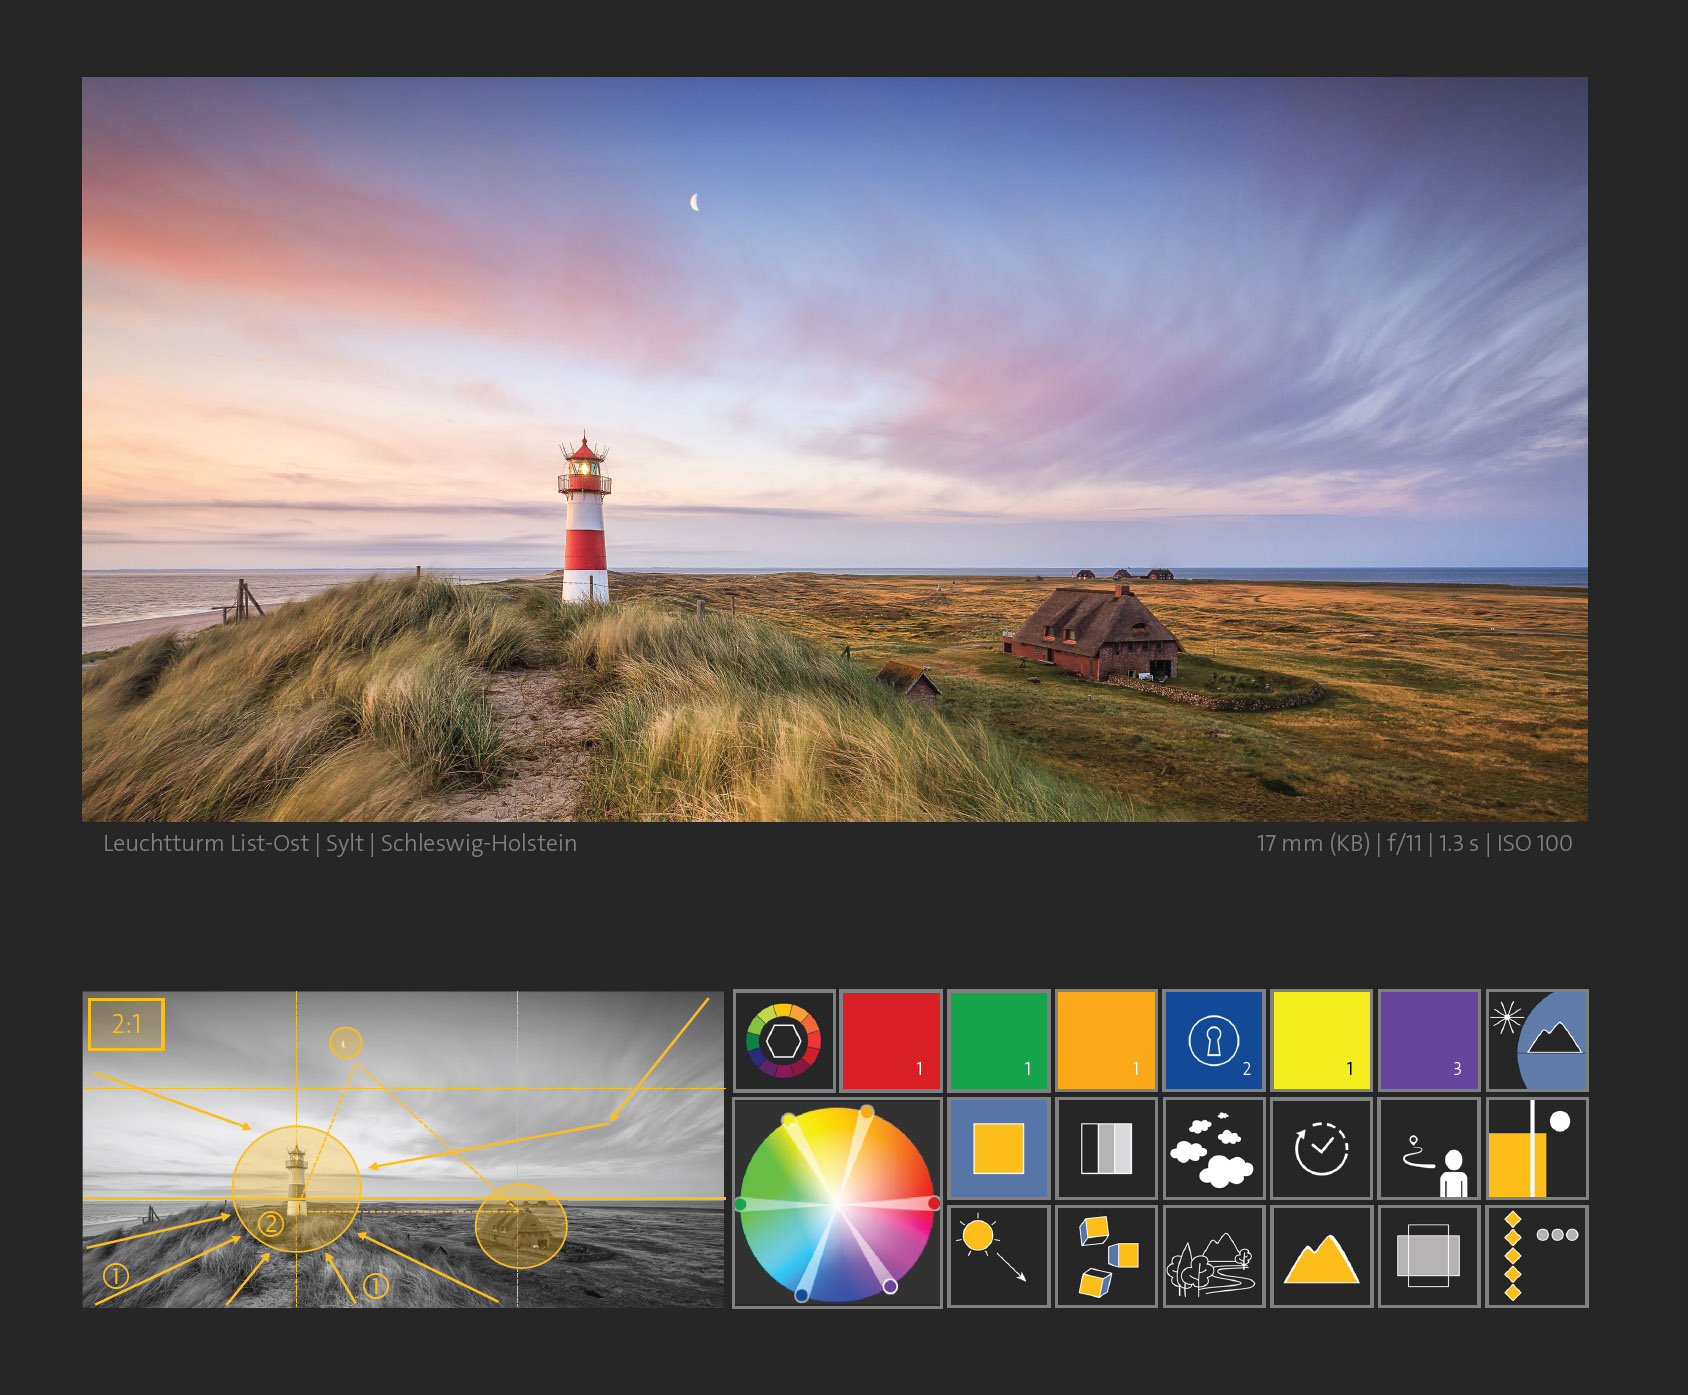Select the green color swatch
This screenshot has width=1688, height=1395.
point(999,1041)
